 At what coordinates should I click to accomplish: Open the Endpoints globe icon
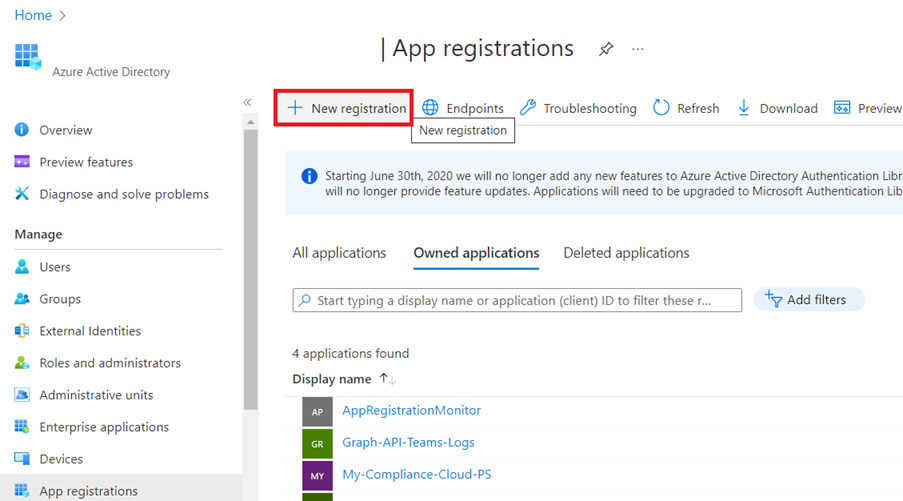(430, 108)
